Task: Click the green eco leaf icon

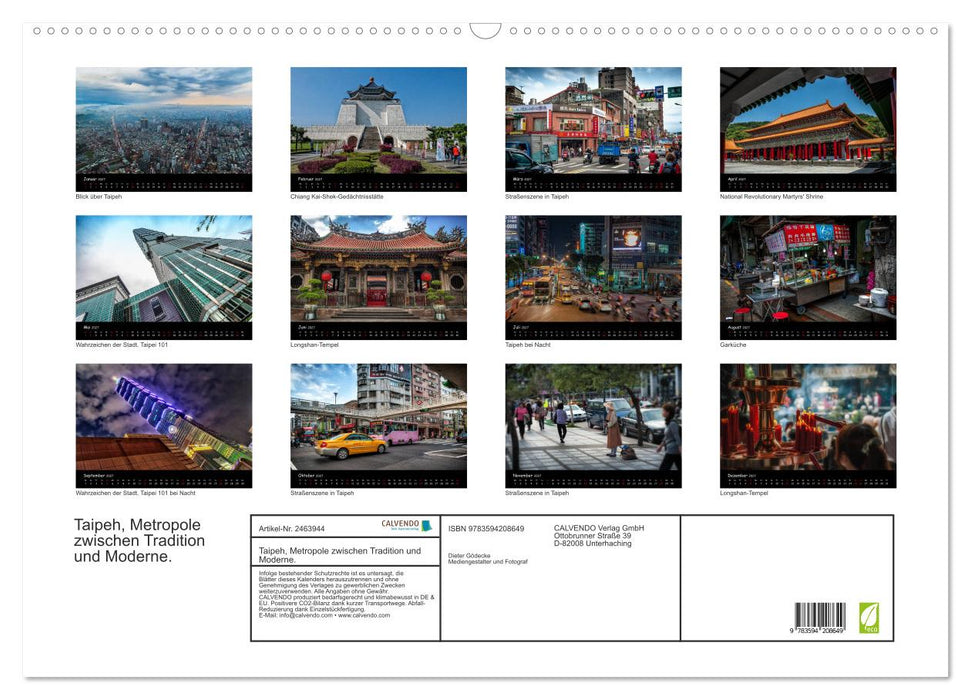Action: coord(869,618)
